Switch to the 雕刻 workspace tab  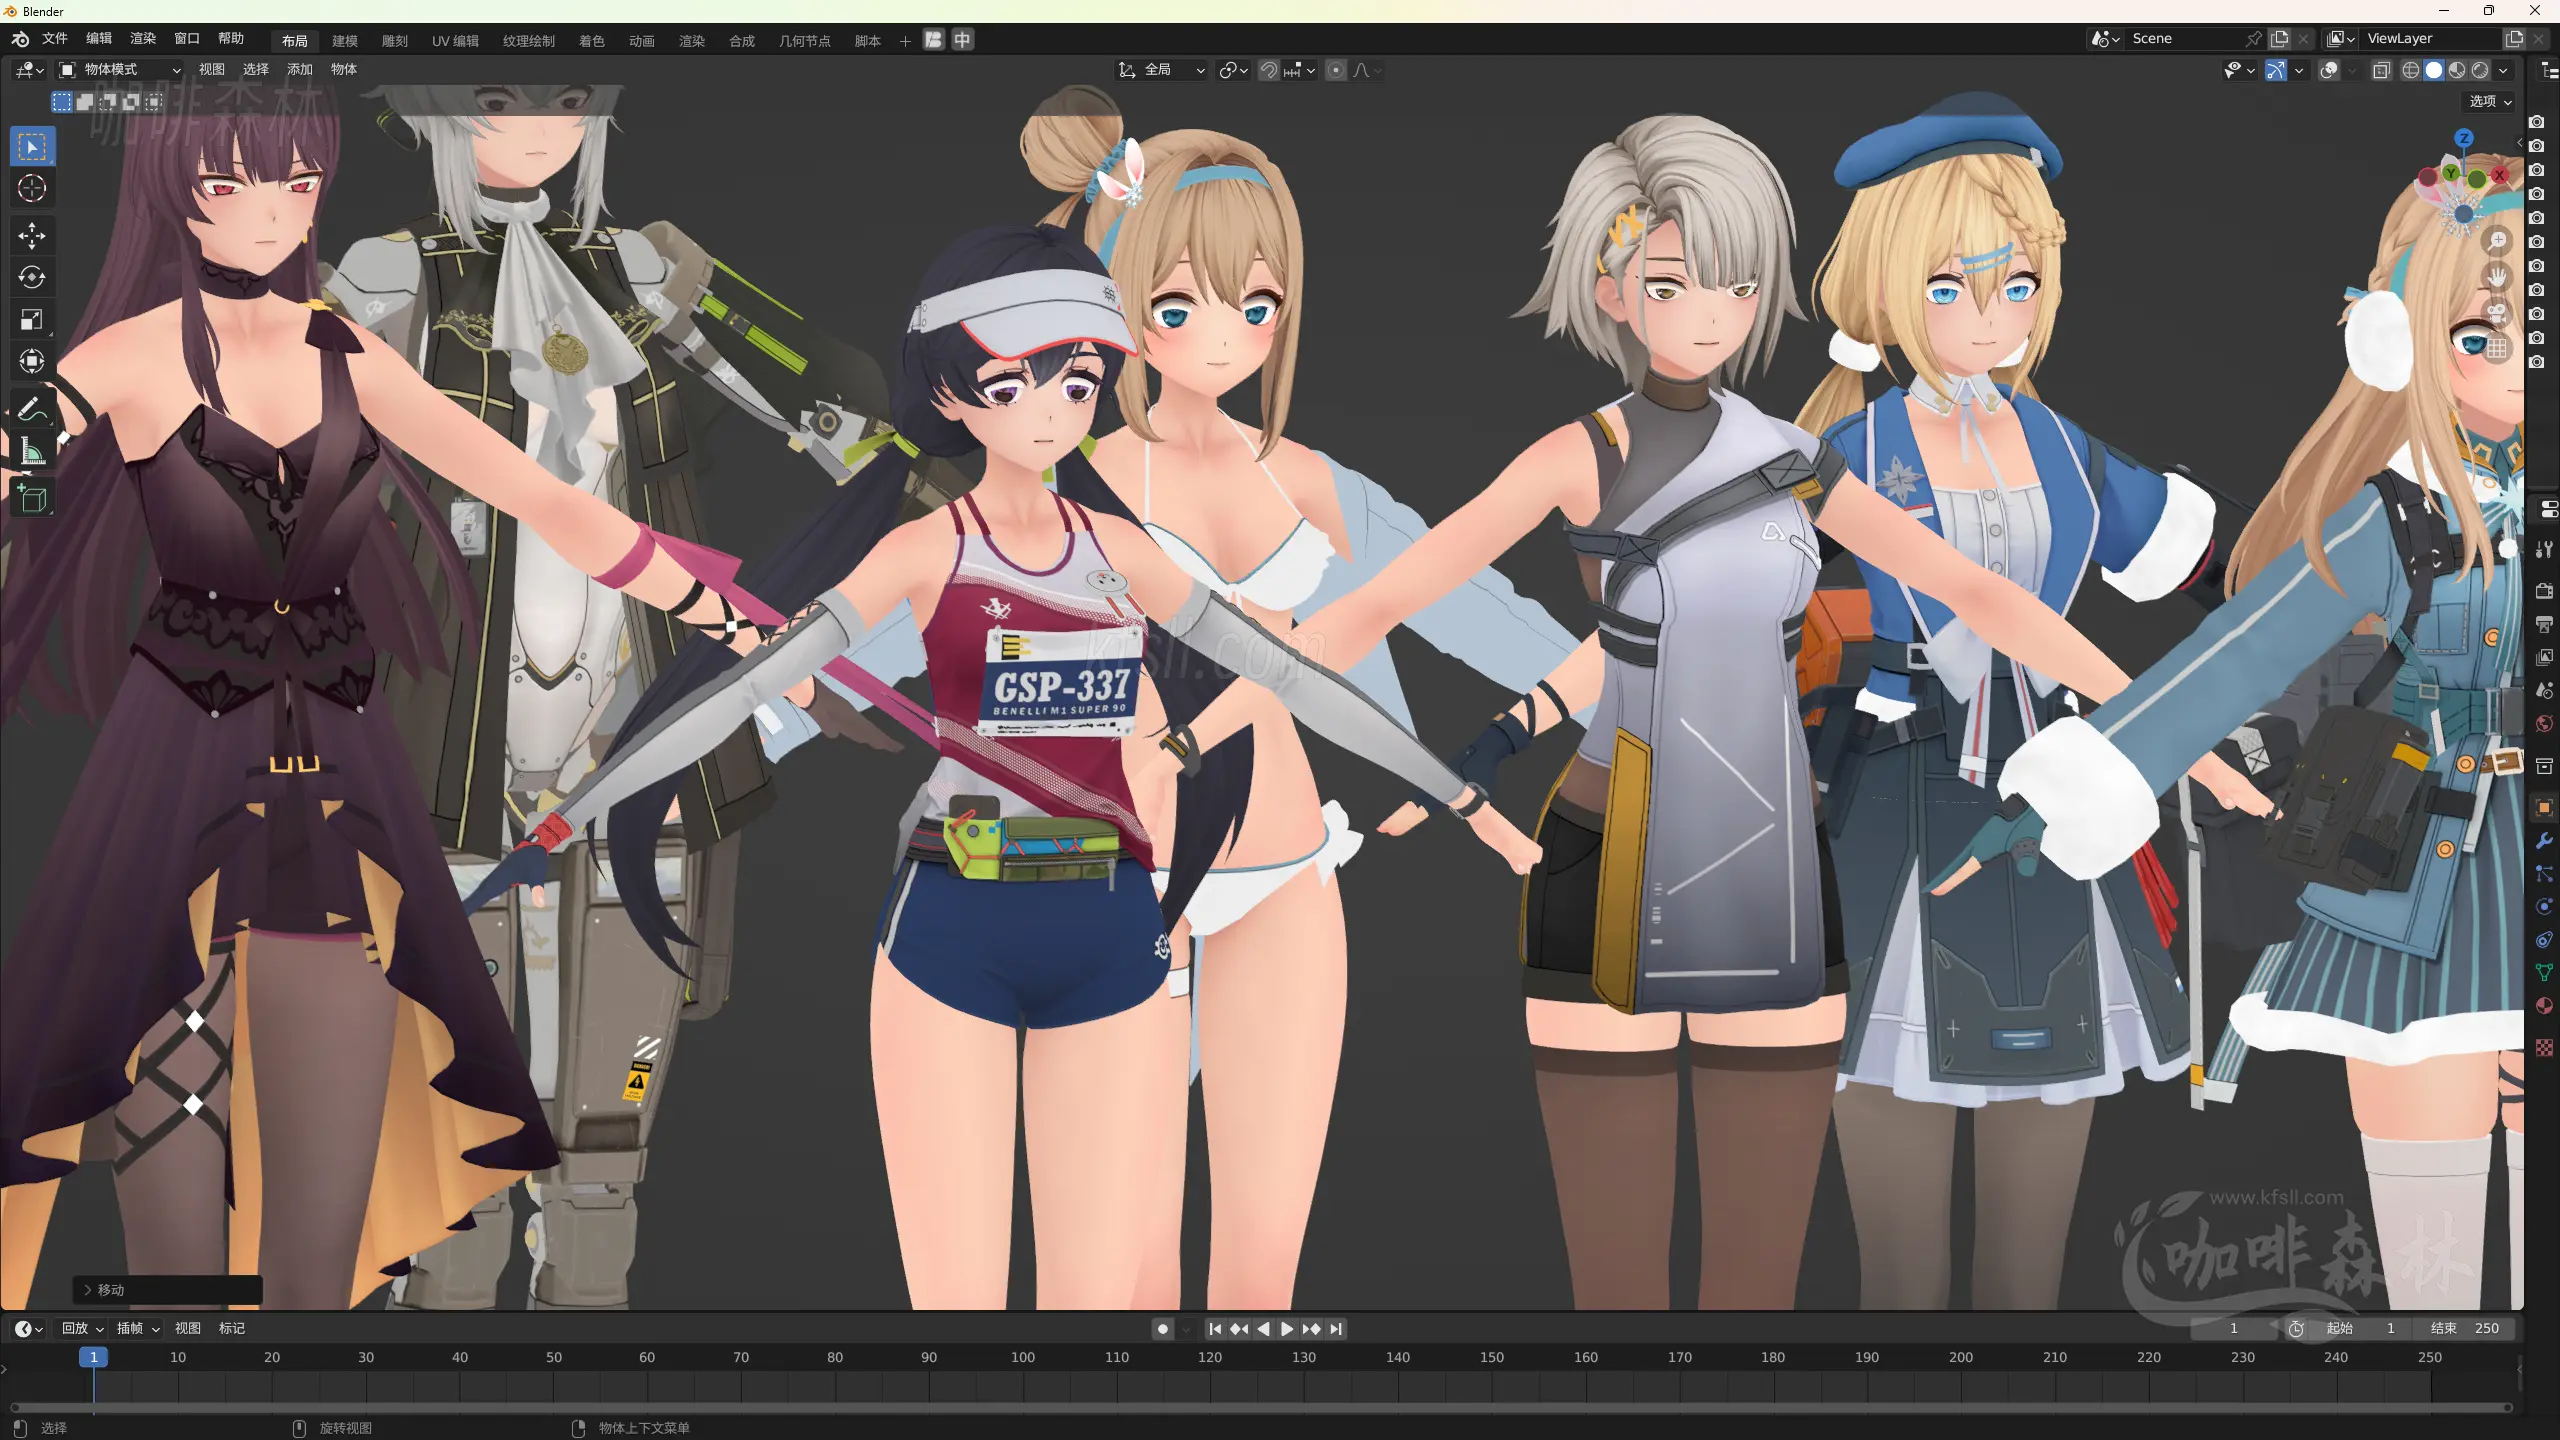[394, 41]
